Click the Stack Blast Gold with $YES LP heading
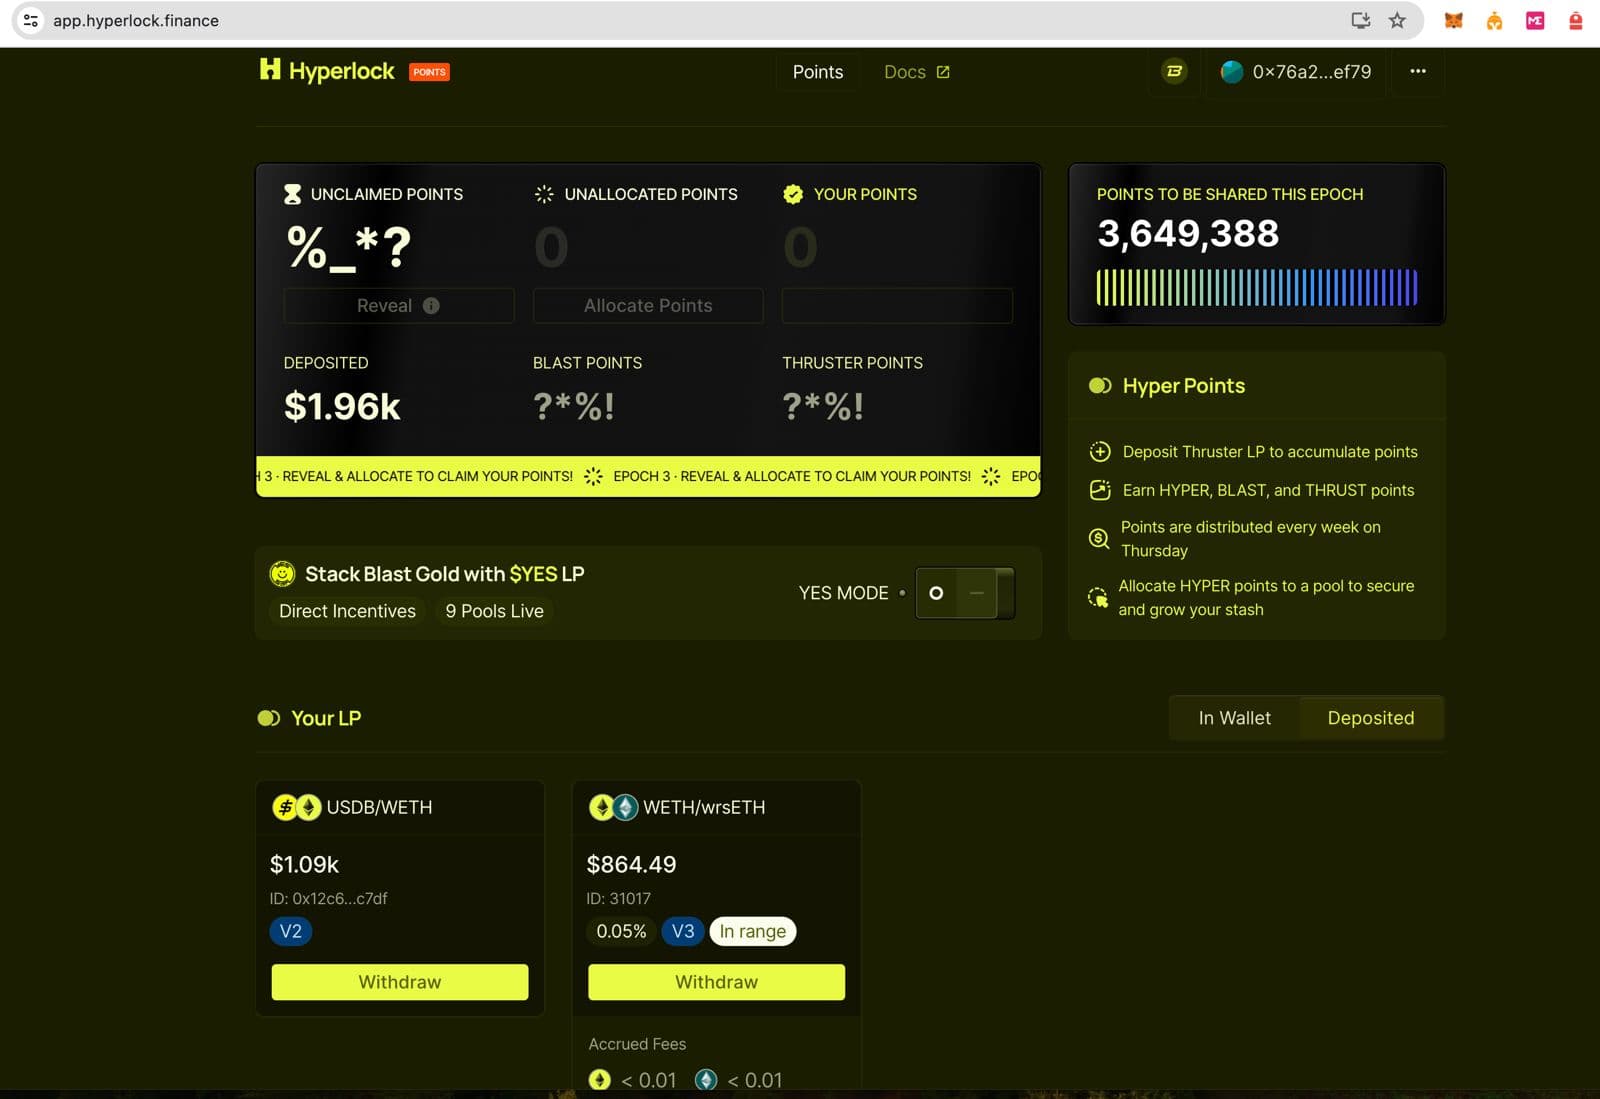This screenshot has width=1600, height=1099. (444, 574)
